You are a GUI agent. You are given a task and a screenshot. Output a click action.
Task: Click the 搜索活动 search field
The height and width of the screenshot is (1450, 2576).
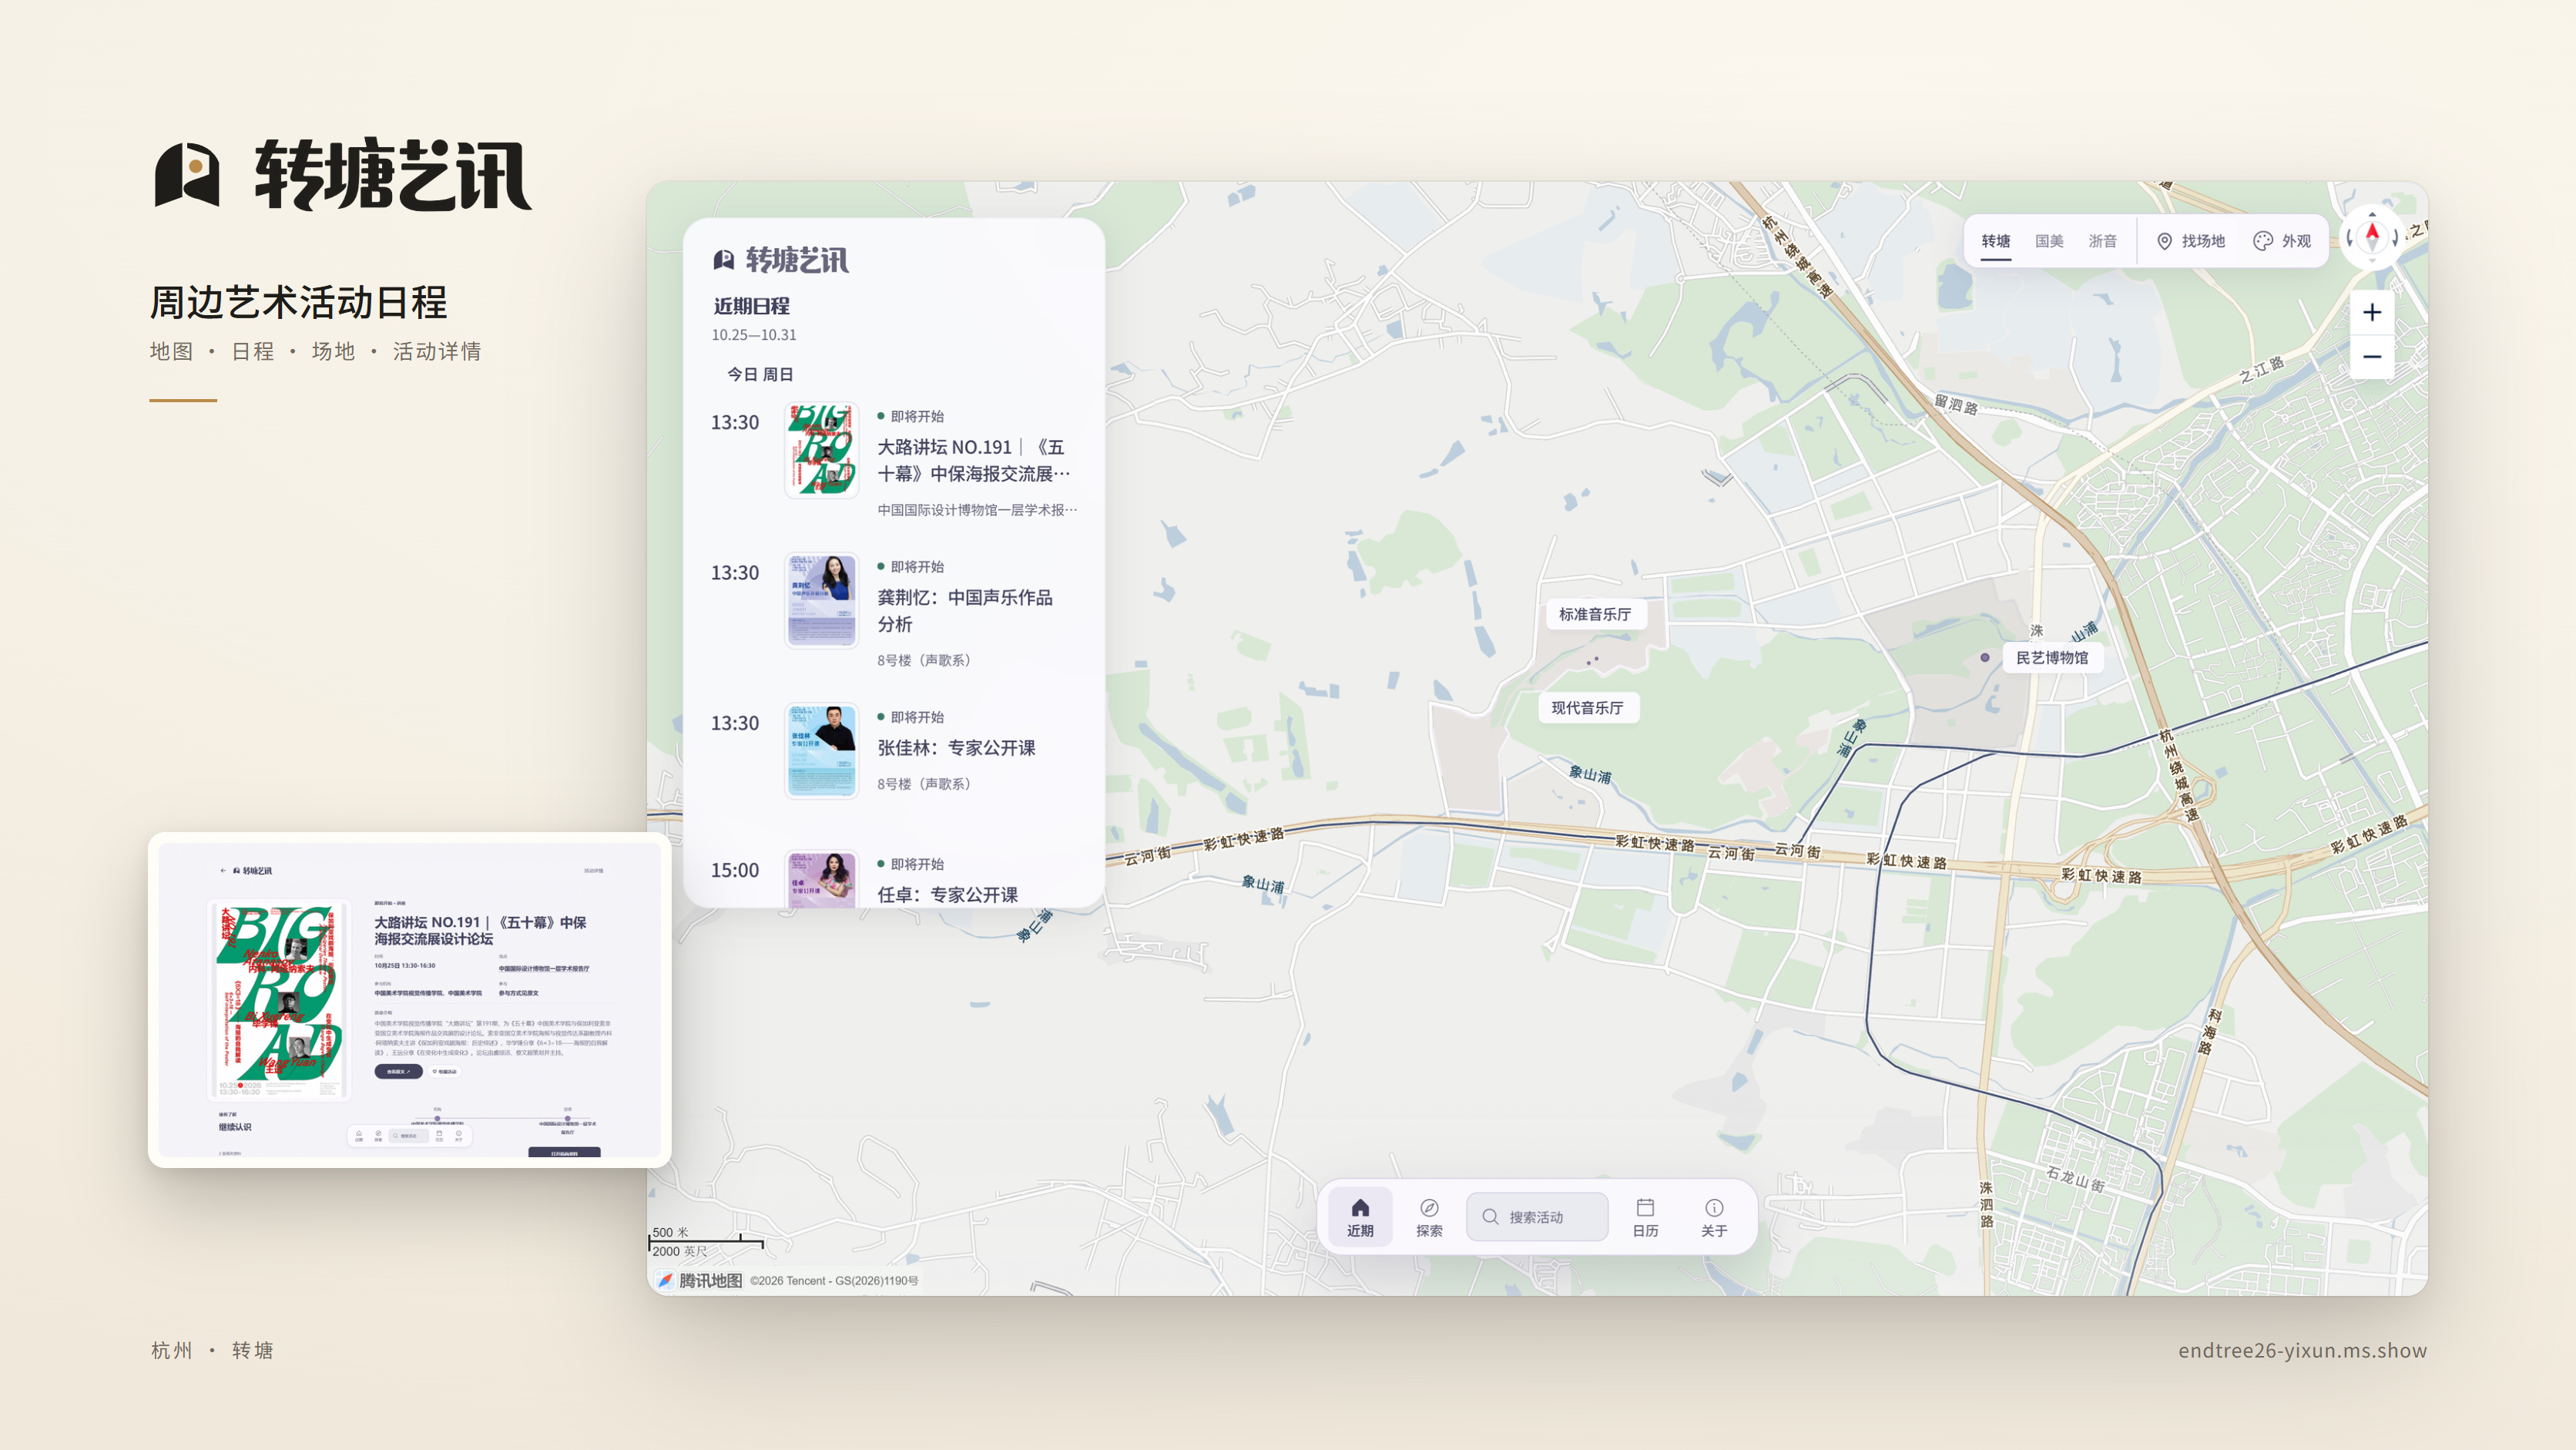pyautogui.click(x=1537, y=1216)
